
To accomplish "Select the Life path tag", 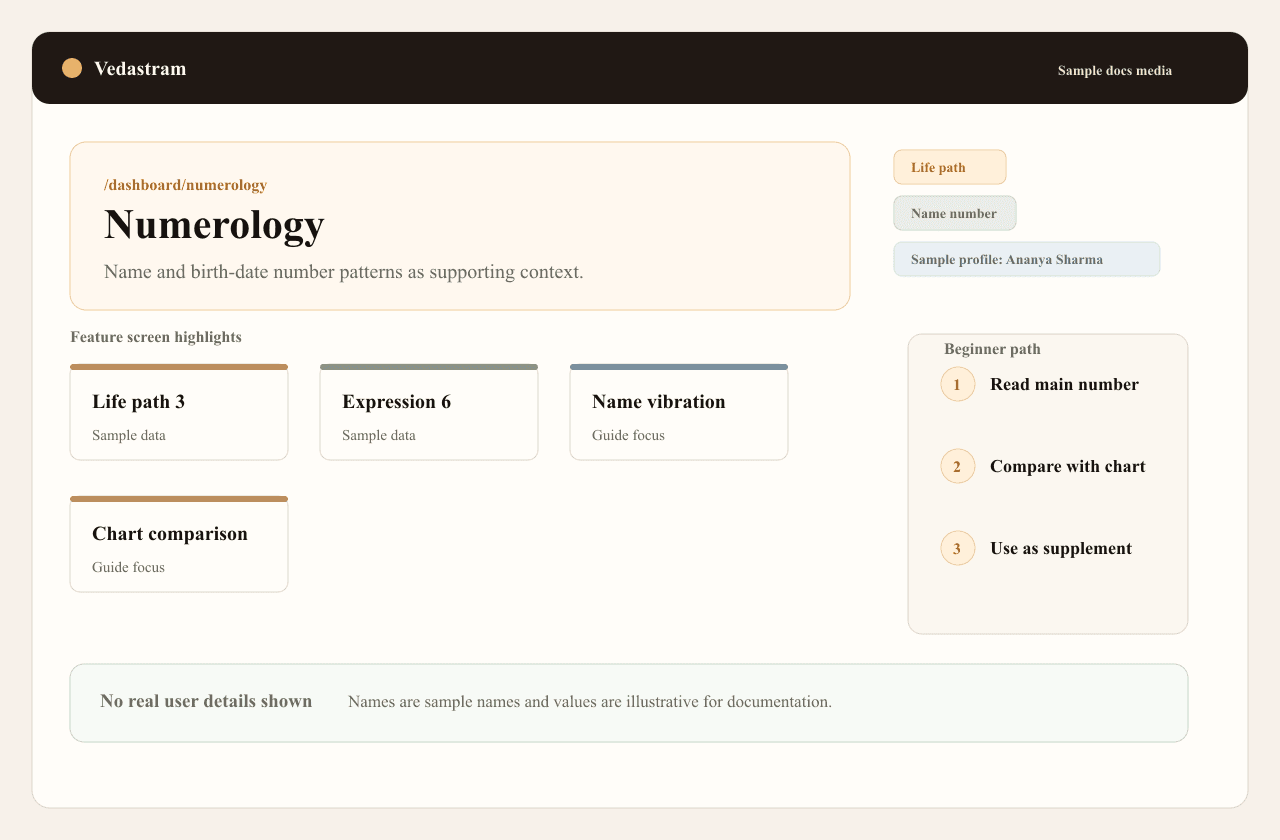I will click(x=950, y=167).
